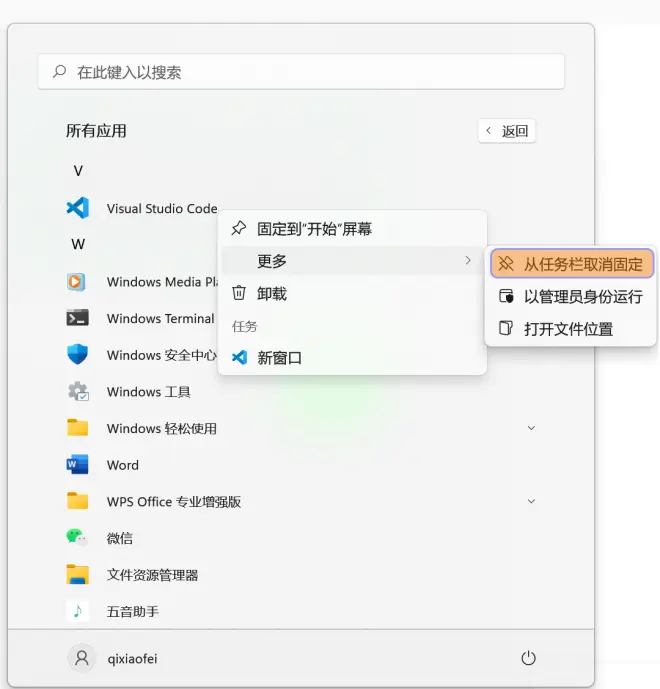
Task: Click the 文件资源管理器 app name
Action: point(152,575)
